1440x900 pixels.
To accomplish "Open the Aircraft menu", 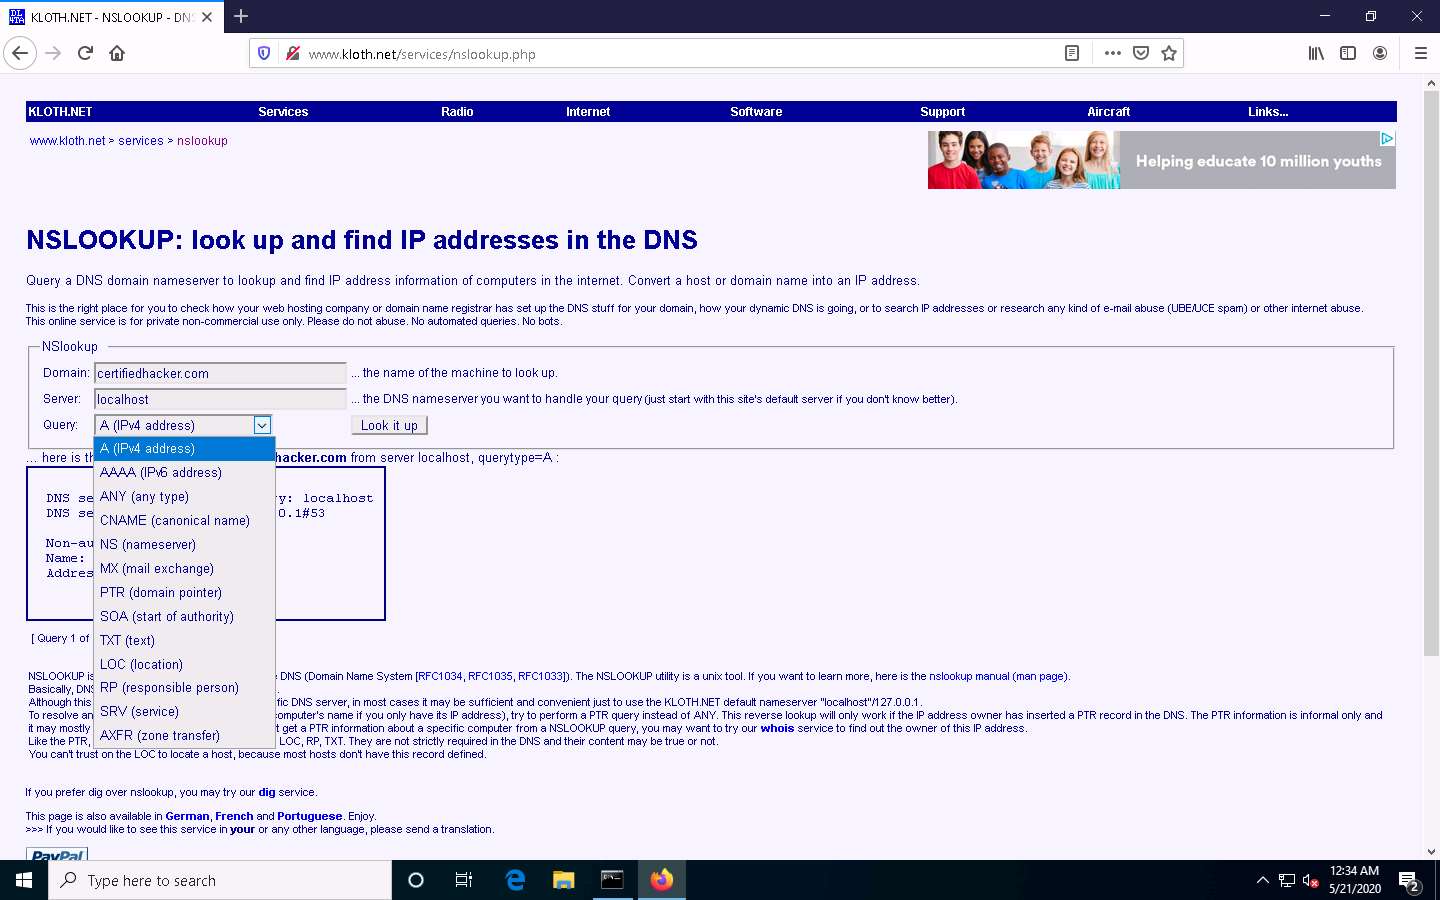I will [x=1109, y=112].
